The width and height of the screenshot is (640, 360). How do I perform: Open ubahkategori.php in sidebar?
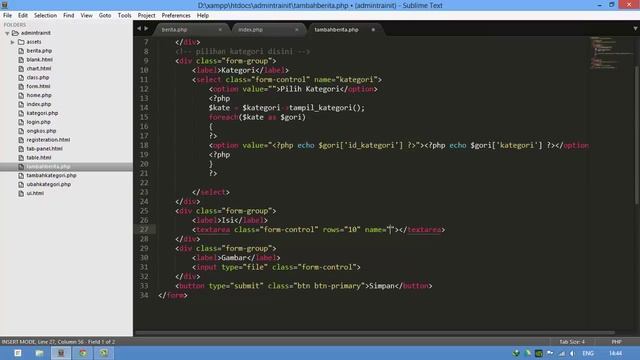pyautogui.click(x=49, y=185)
